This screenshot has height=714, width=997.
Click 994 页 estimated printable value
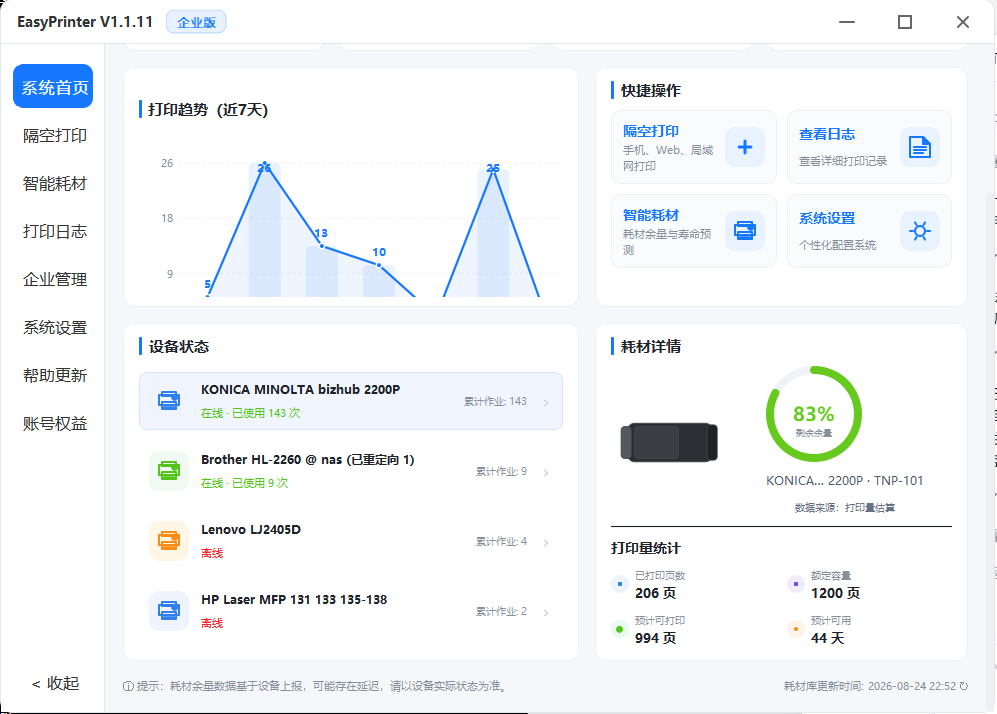(655, 638)
